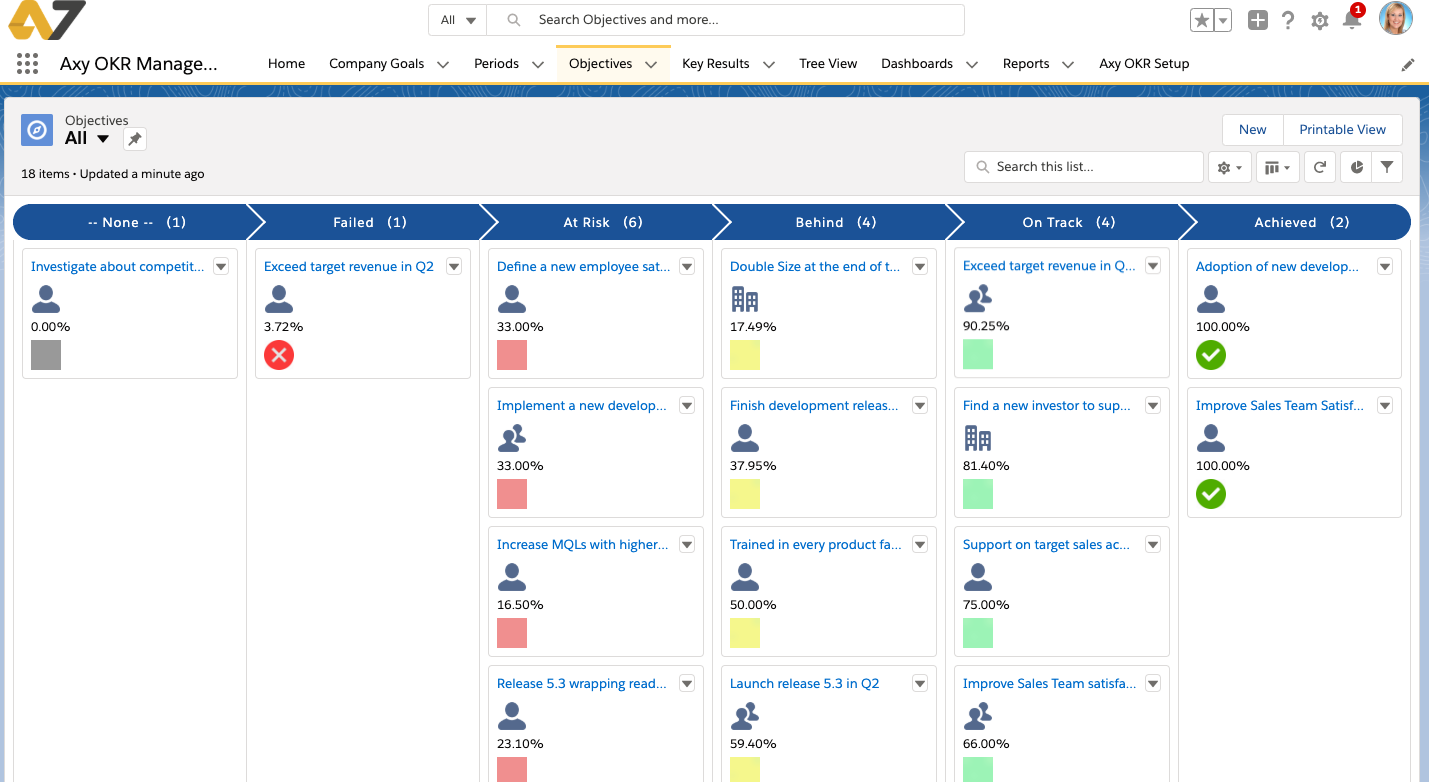This screenshot has width=1429, height=782.
Task: Open the Axy OKR Setup tab
Action: click(x=1144, y=64)
